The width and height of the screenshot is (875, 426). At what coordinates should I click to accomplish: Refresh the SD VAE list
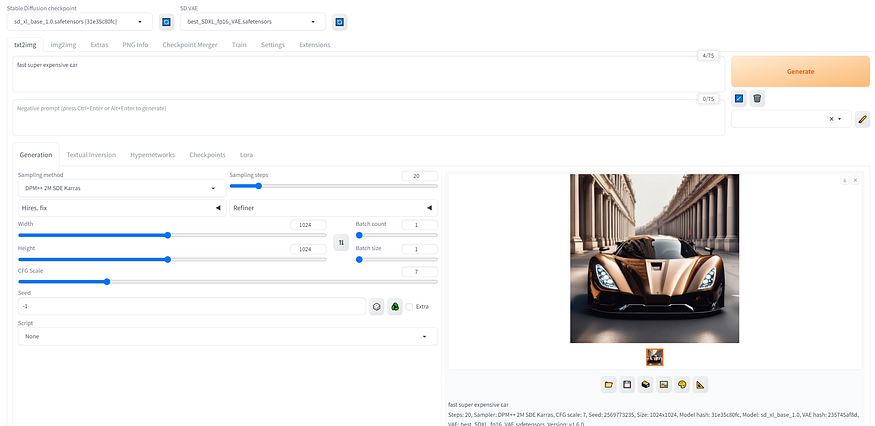[x=340, y=22]
